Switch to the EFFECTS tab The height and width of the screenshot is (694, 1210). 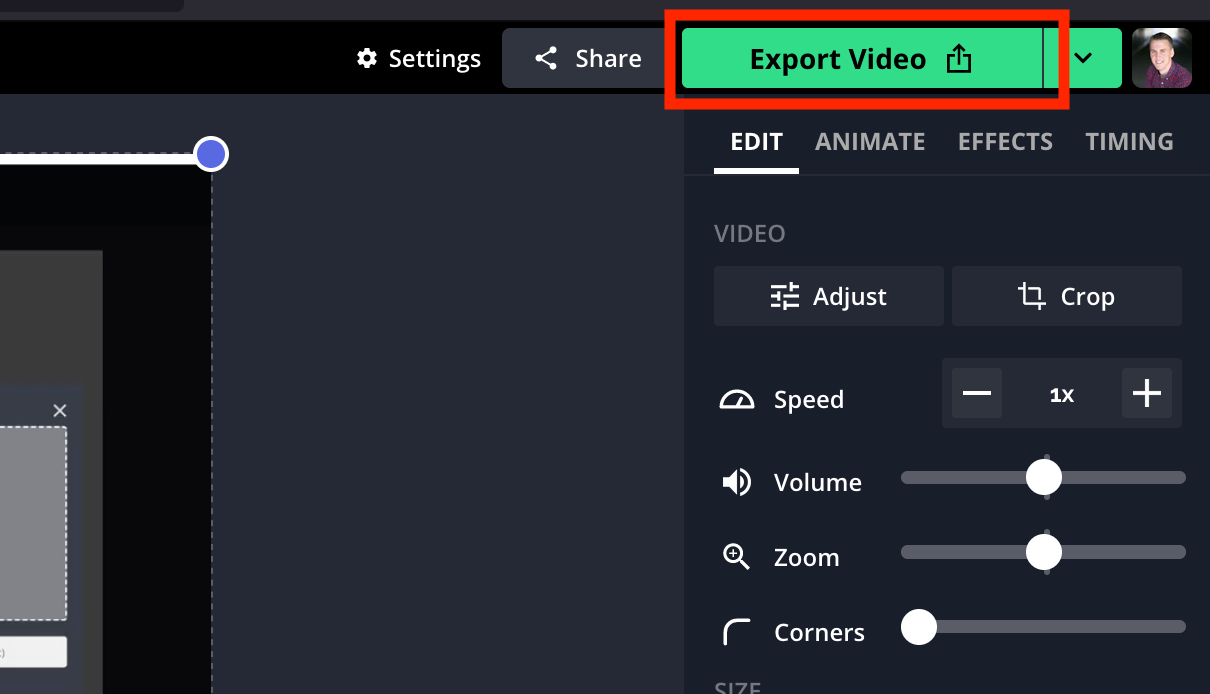(x=1005, y=141)
